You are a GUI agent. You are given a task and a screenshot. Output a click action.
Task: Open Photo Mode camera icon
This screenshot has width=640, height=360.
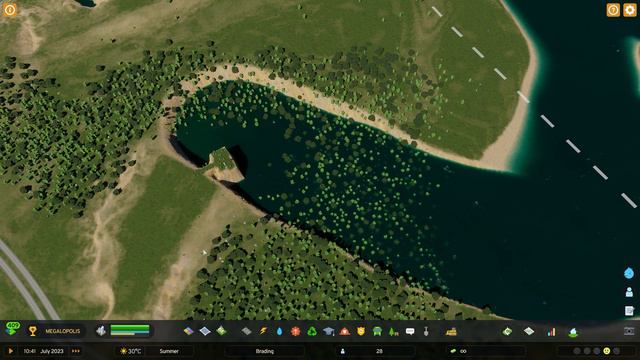coord(629,331)
